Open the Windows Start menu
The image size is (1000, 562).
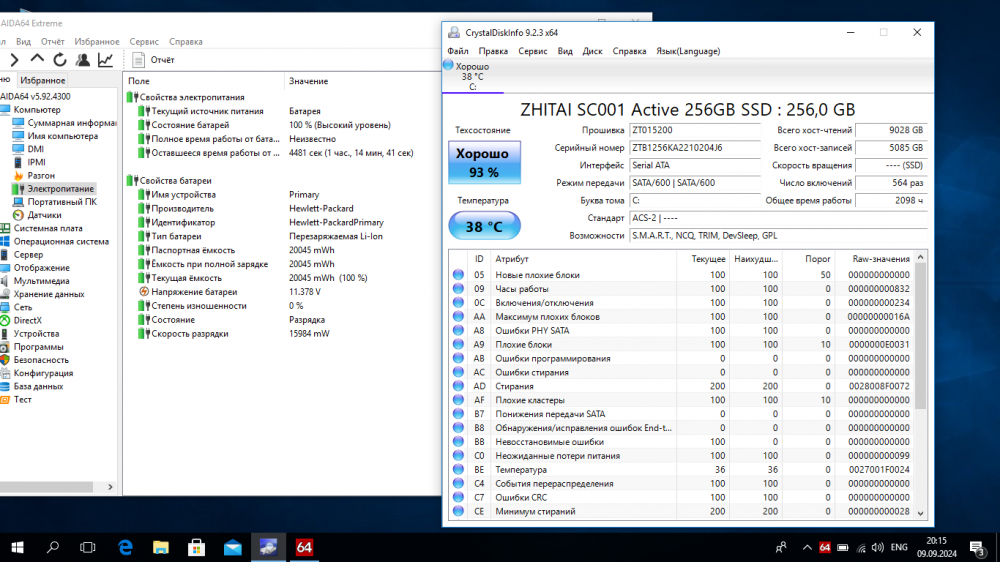pos(17,547)
